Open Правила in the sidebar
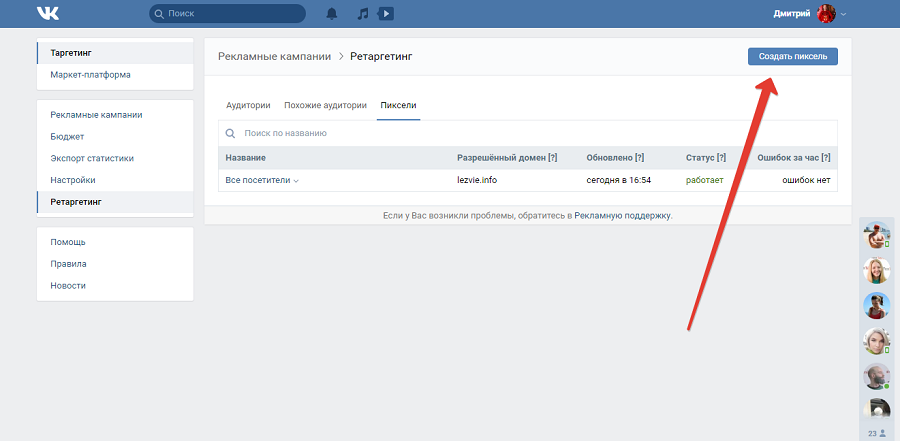The height and width of the screenshot is (441, 900). (x=115, y=264)
